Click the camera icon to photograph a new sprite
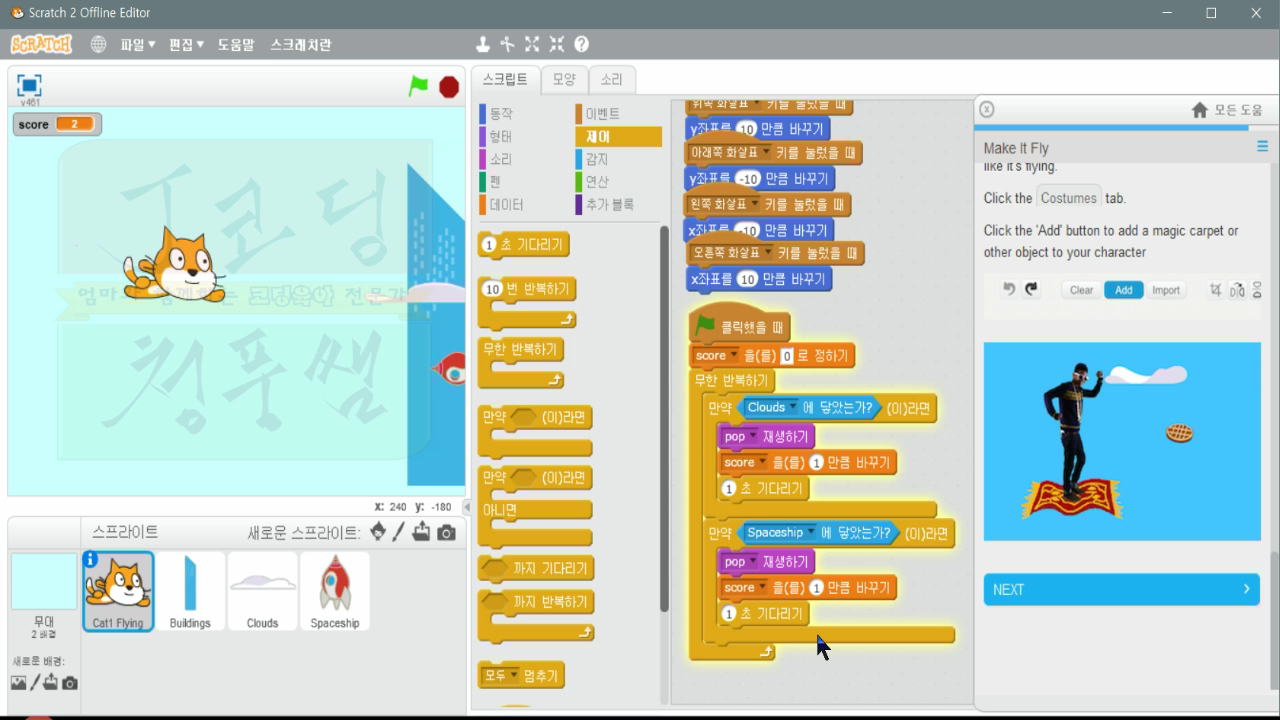The image size is (1280, 720). [x=445, y=533]
